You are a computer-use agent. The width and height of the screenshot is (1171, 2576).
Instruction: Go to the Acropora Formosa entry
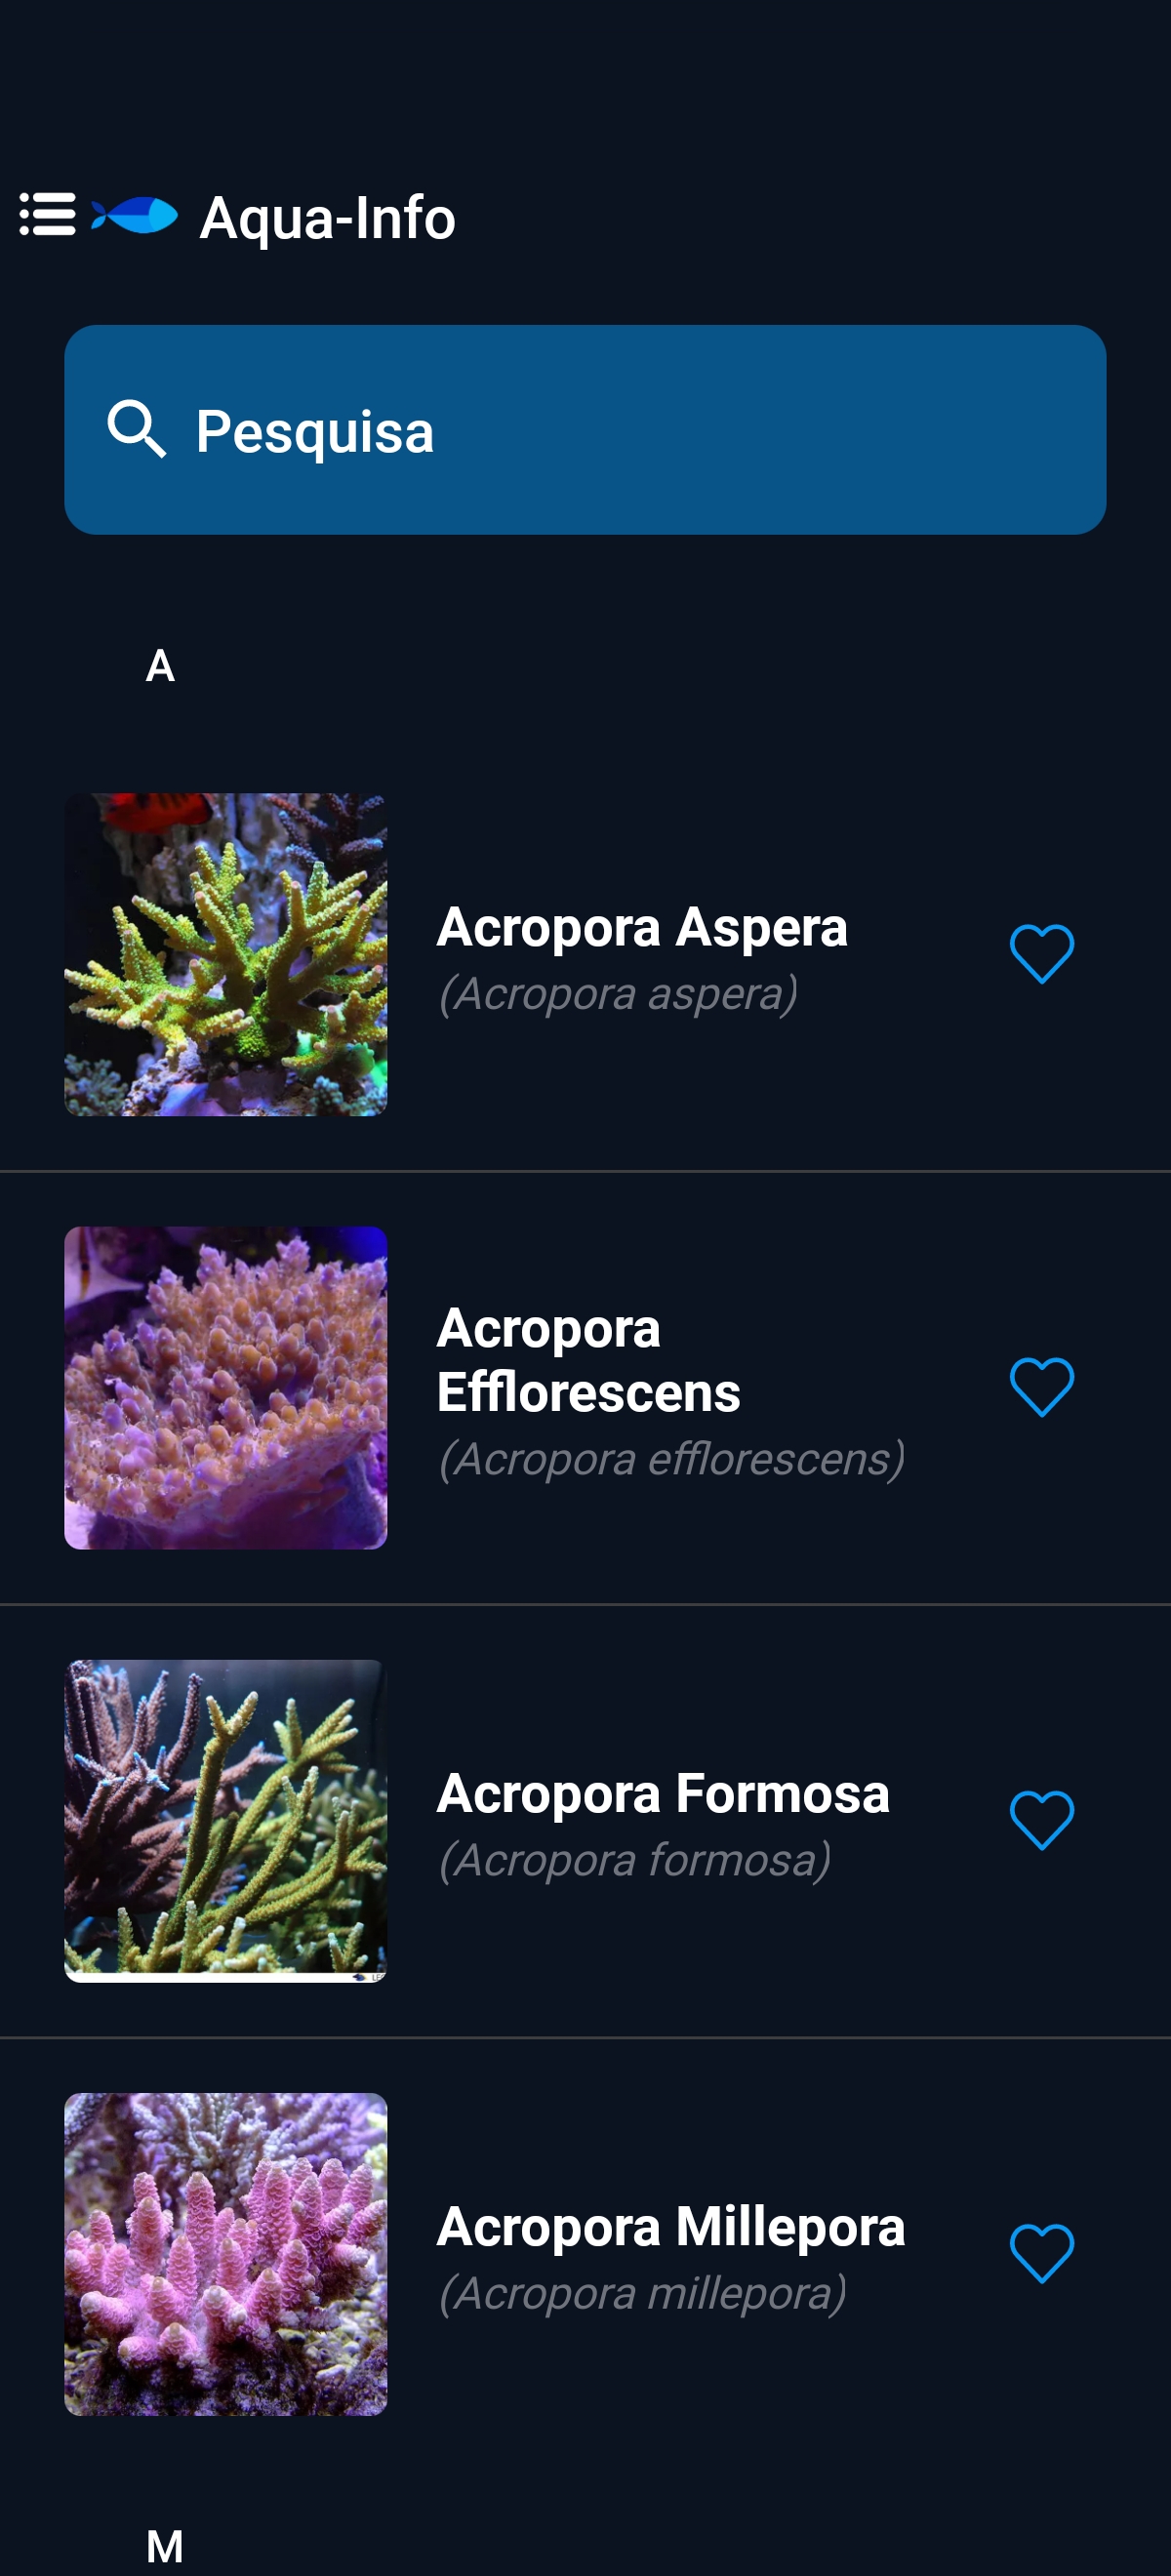pos(662,1794)
